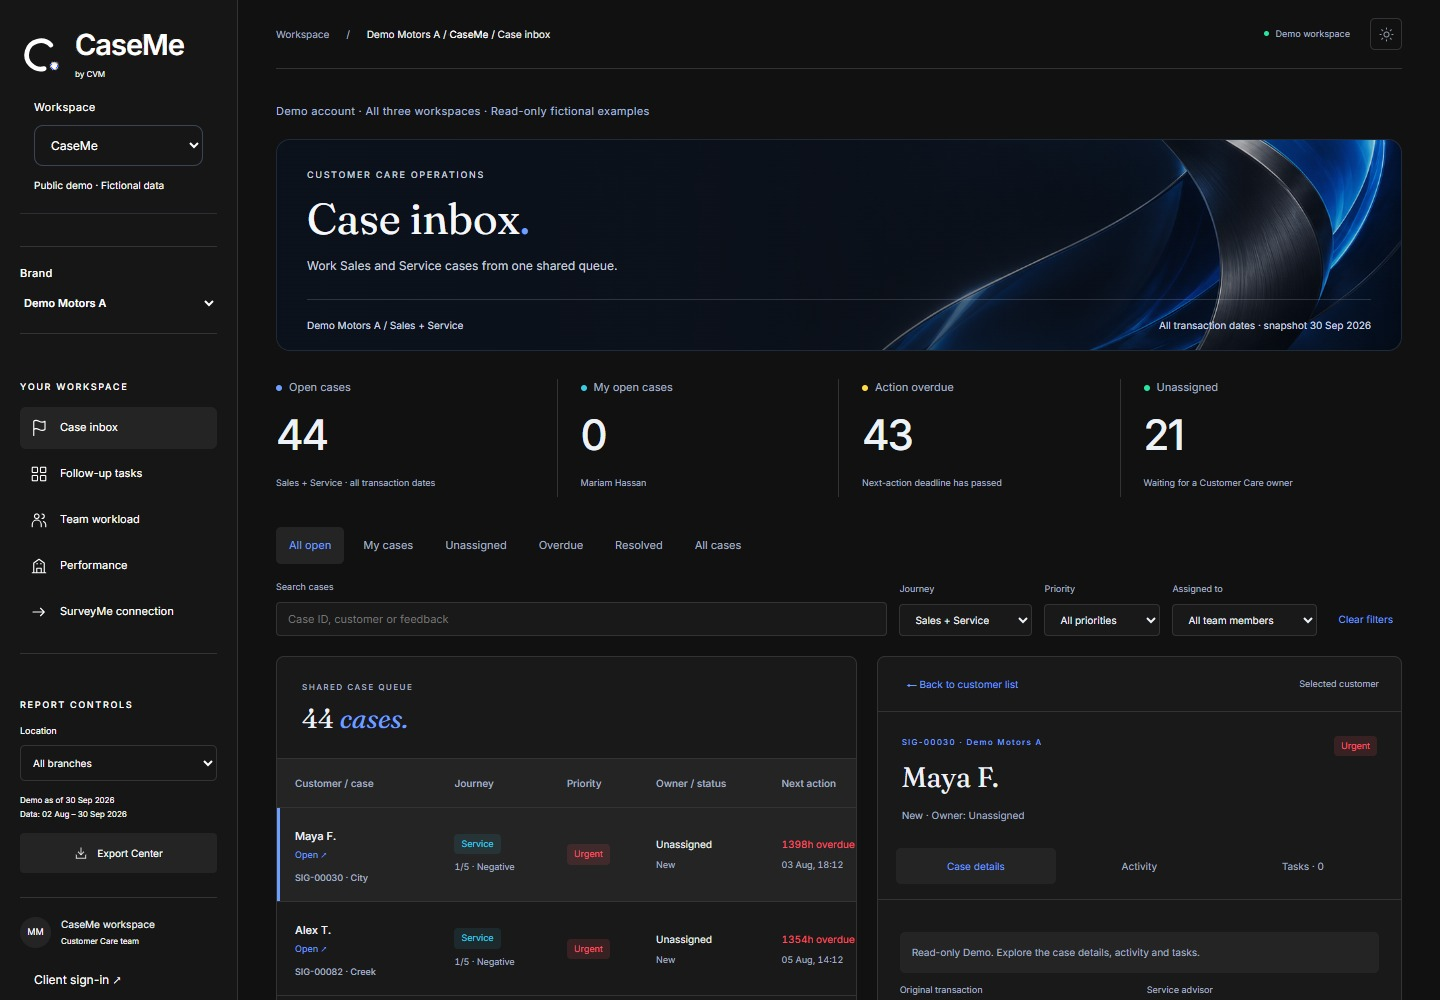Expand the Demo Motors A brand selector

click(118, 303)
